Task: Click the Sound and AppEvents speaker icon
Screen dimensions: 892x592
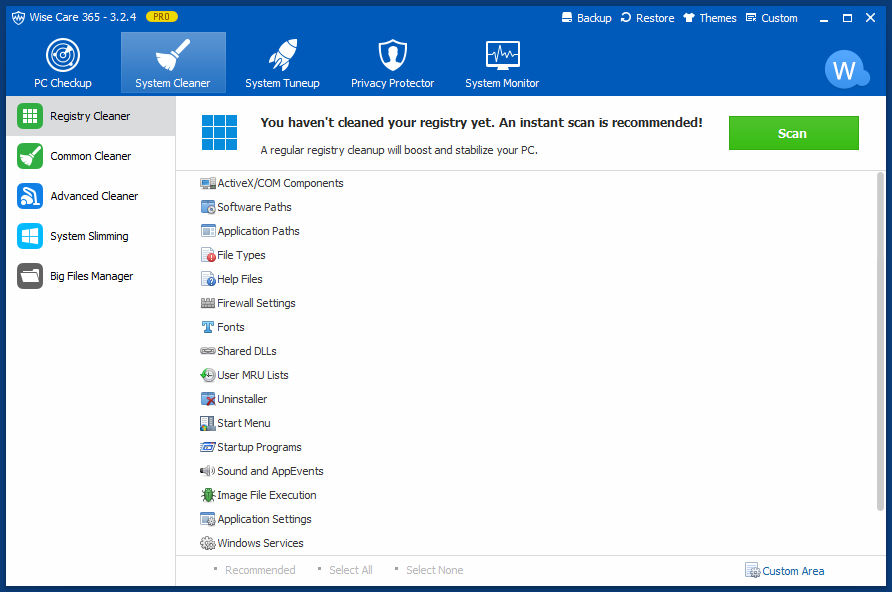Action: point(208,471)
